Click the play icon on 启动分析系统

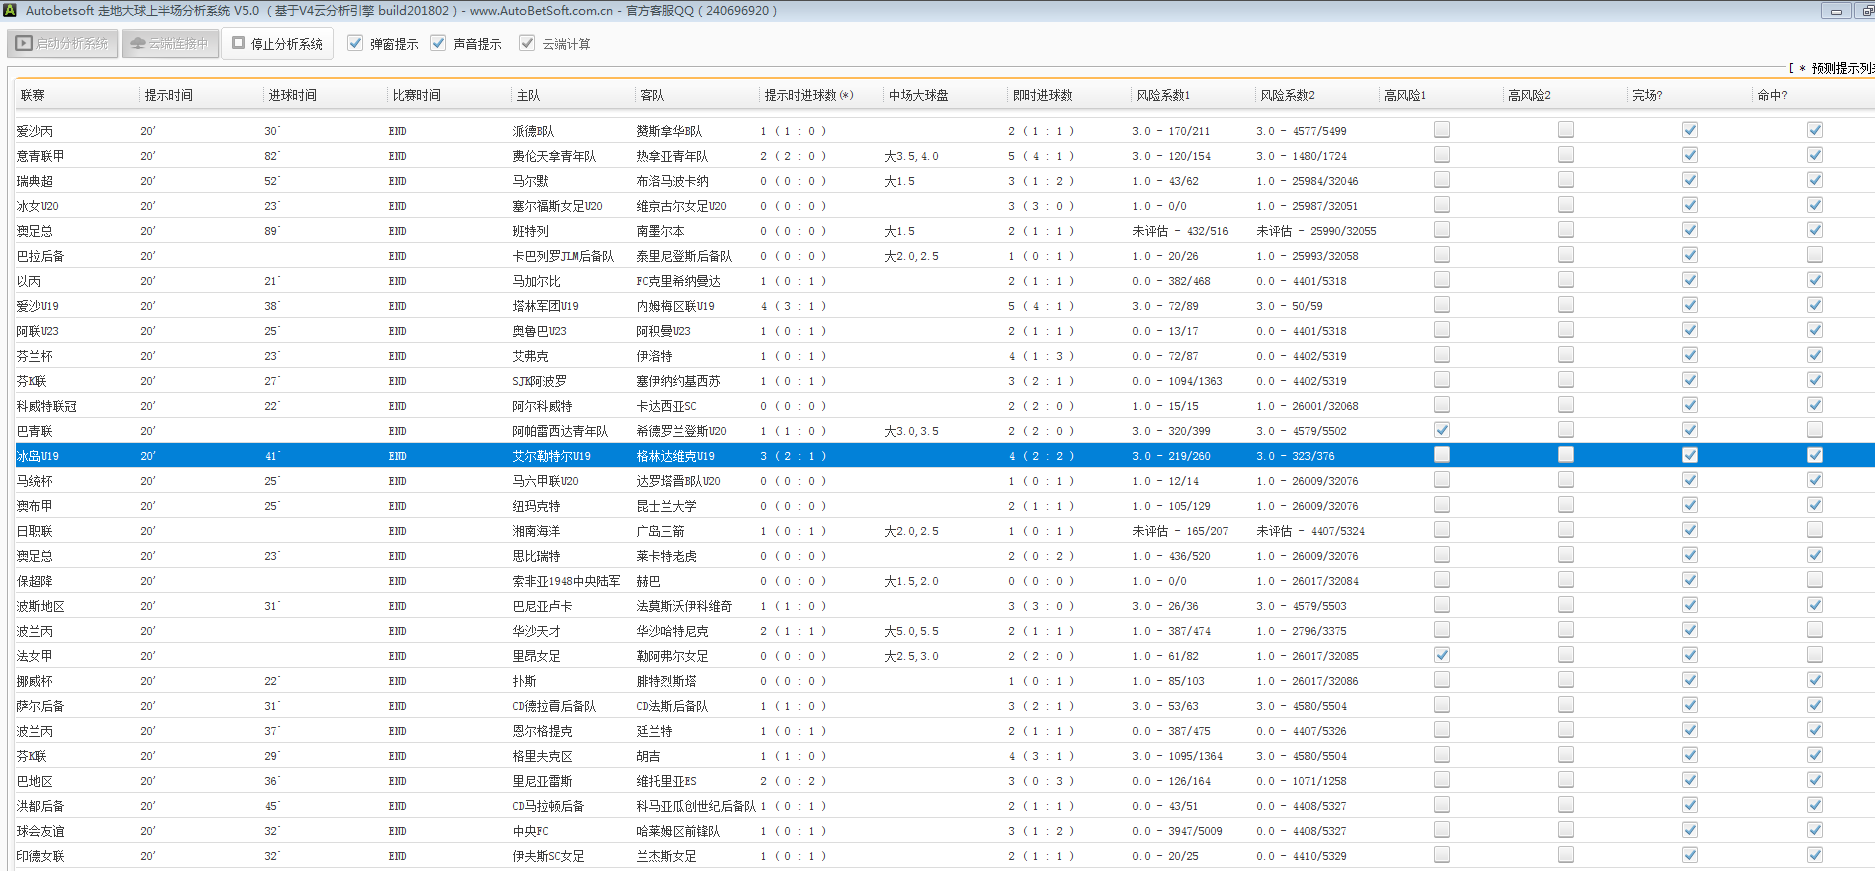point(24,44)
